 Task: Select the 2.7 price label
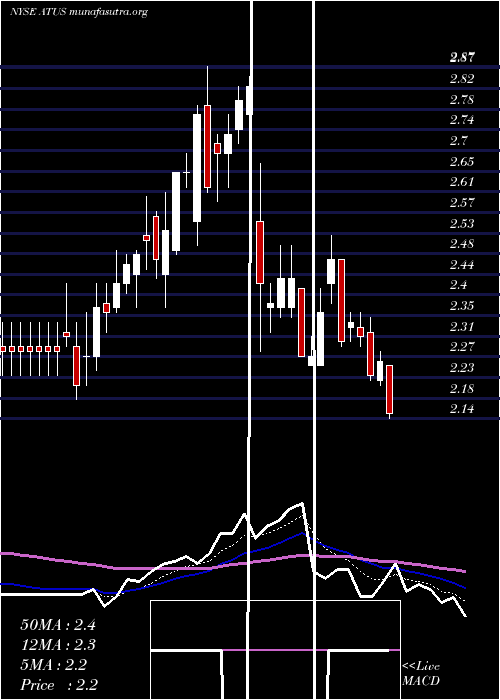pyautogui.click(x=458, y=141)
